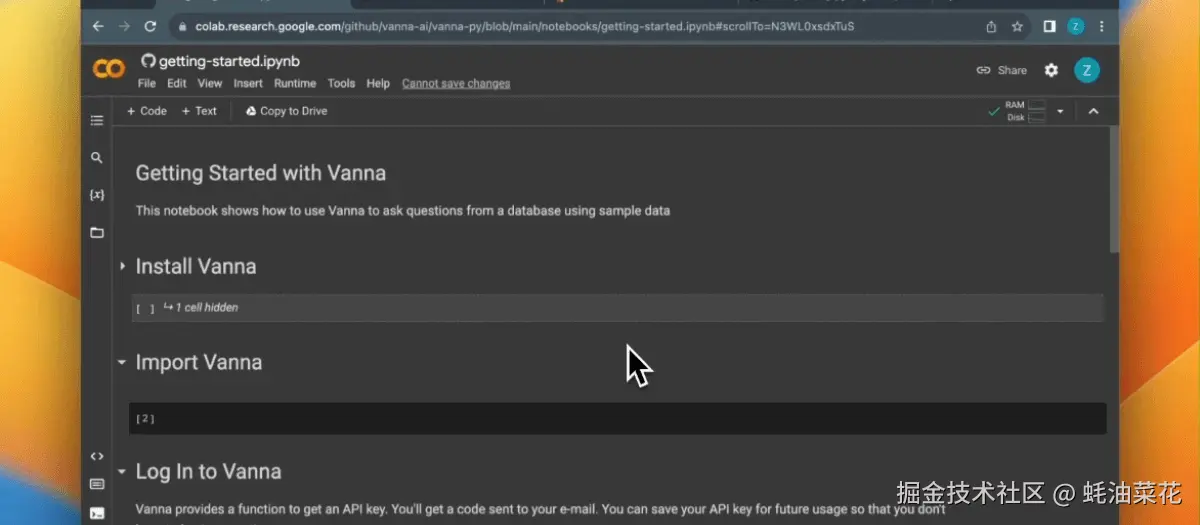Open the Chrome three-dot menu

tap(1102, 26)
